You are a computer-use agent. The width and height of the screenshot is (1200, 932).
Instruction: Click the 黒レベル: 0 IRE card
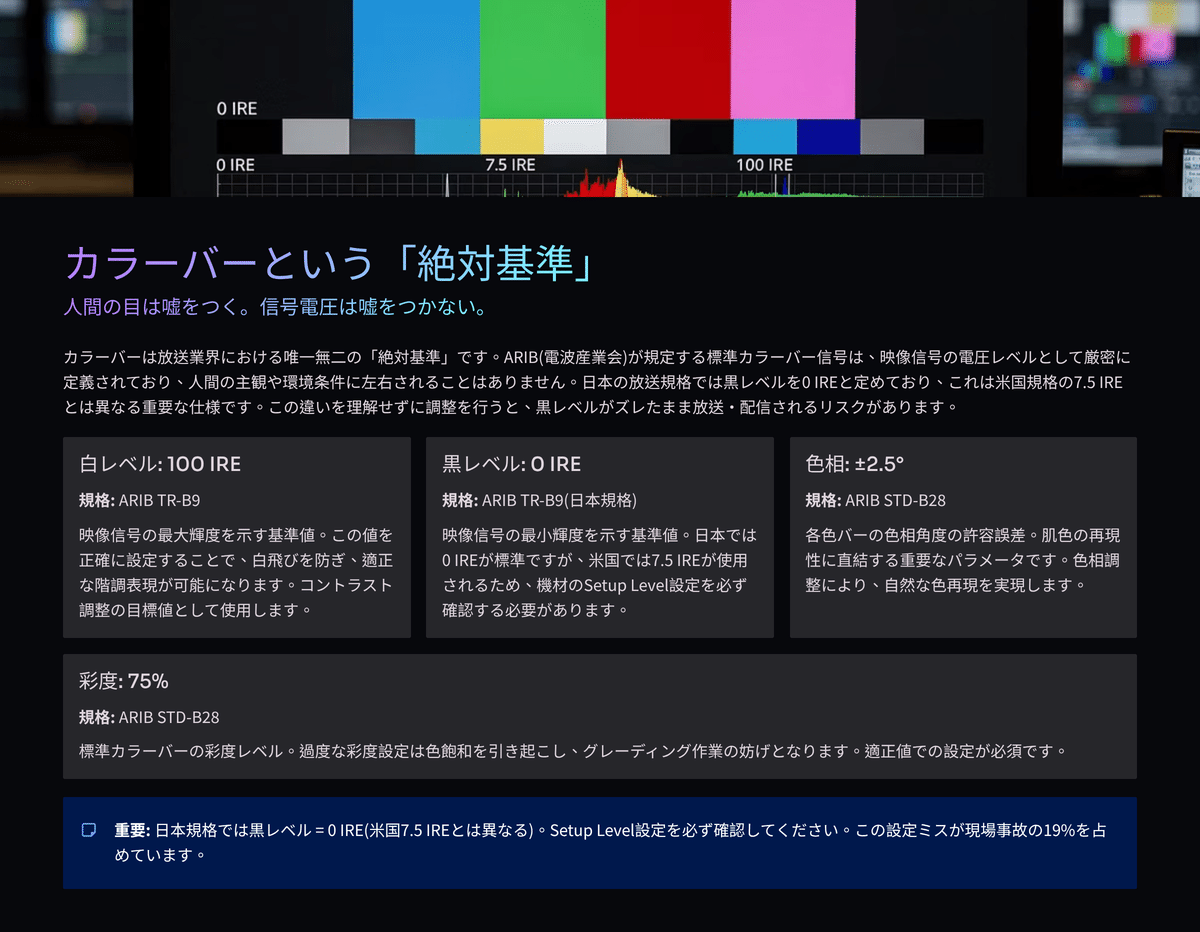point(600,537)
